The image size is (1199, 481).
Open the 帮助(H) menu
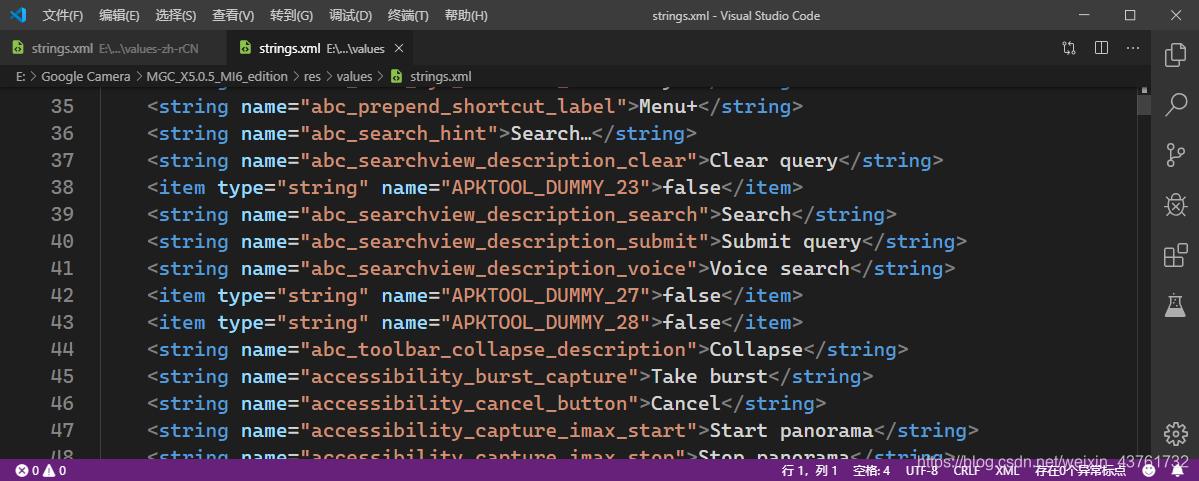pos(466,15)
